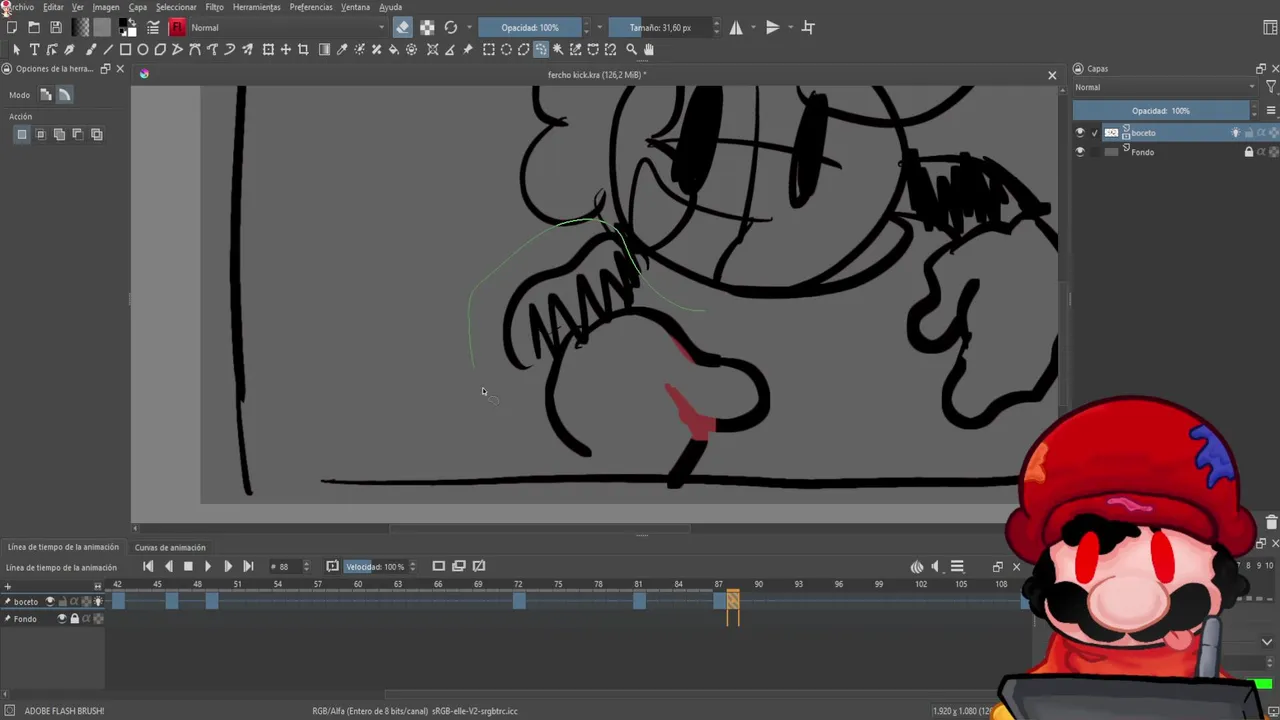This screenshot has height=720, width=1280.
Task: Open the brush blending mode Normal dropdown
Action: (287, 28)
